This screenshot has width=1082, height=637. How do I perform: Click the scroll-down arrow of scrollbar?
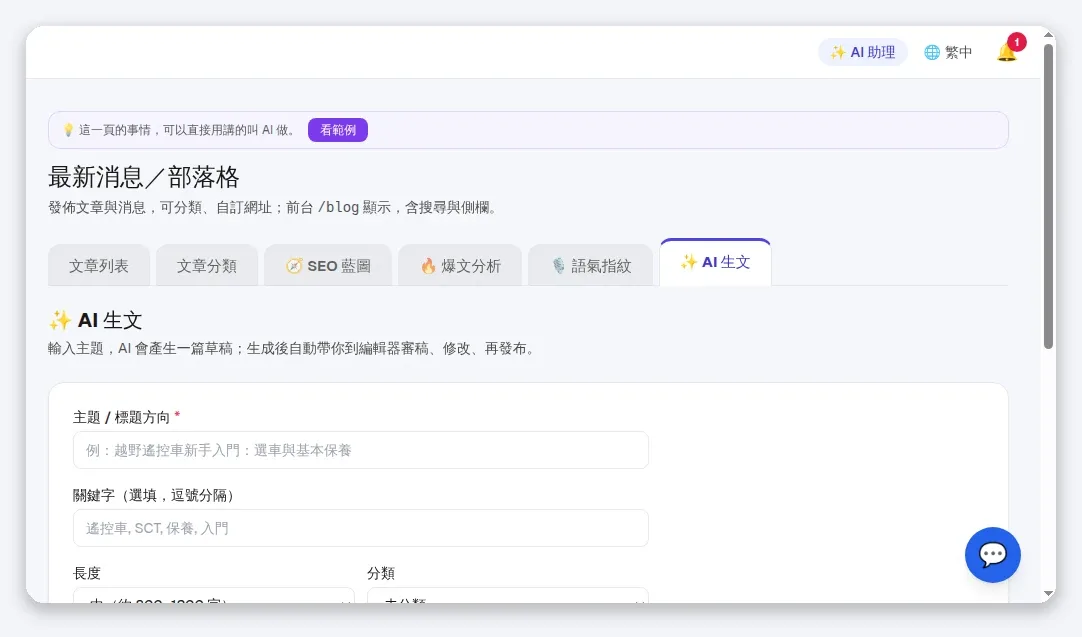click(1048, 594)
